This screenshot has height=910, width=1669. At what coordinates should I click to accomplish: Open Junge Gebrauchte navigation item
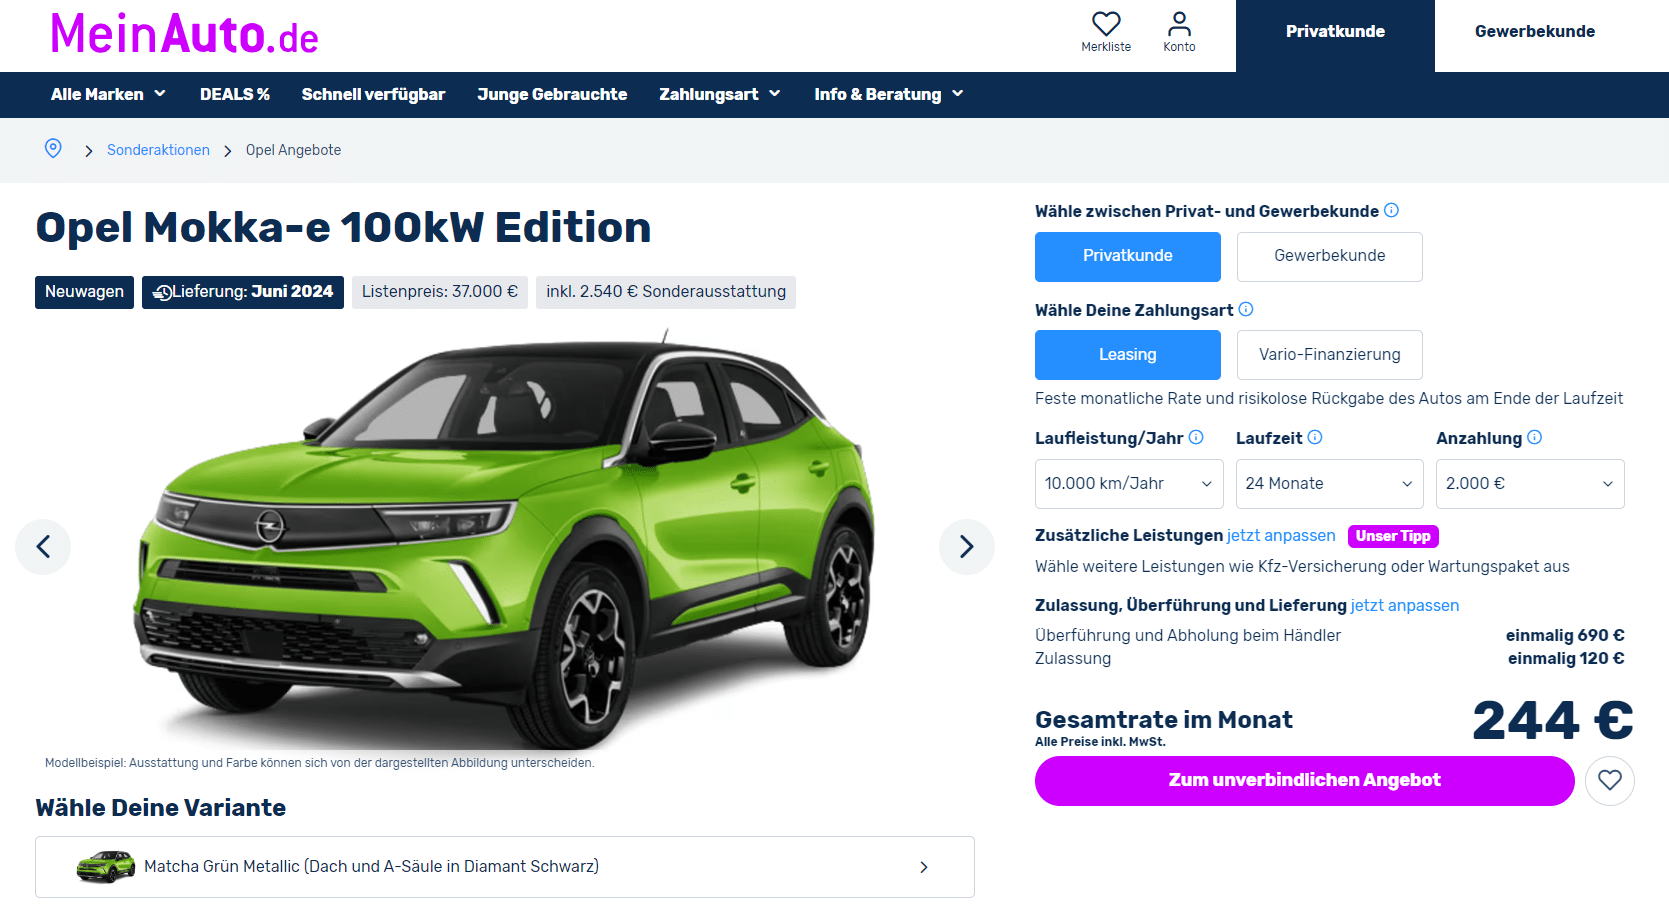pos(552,94)
